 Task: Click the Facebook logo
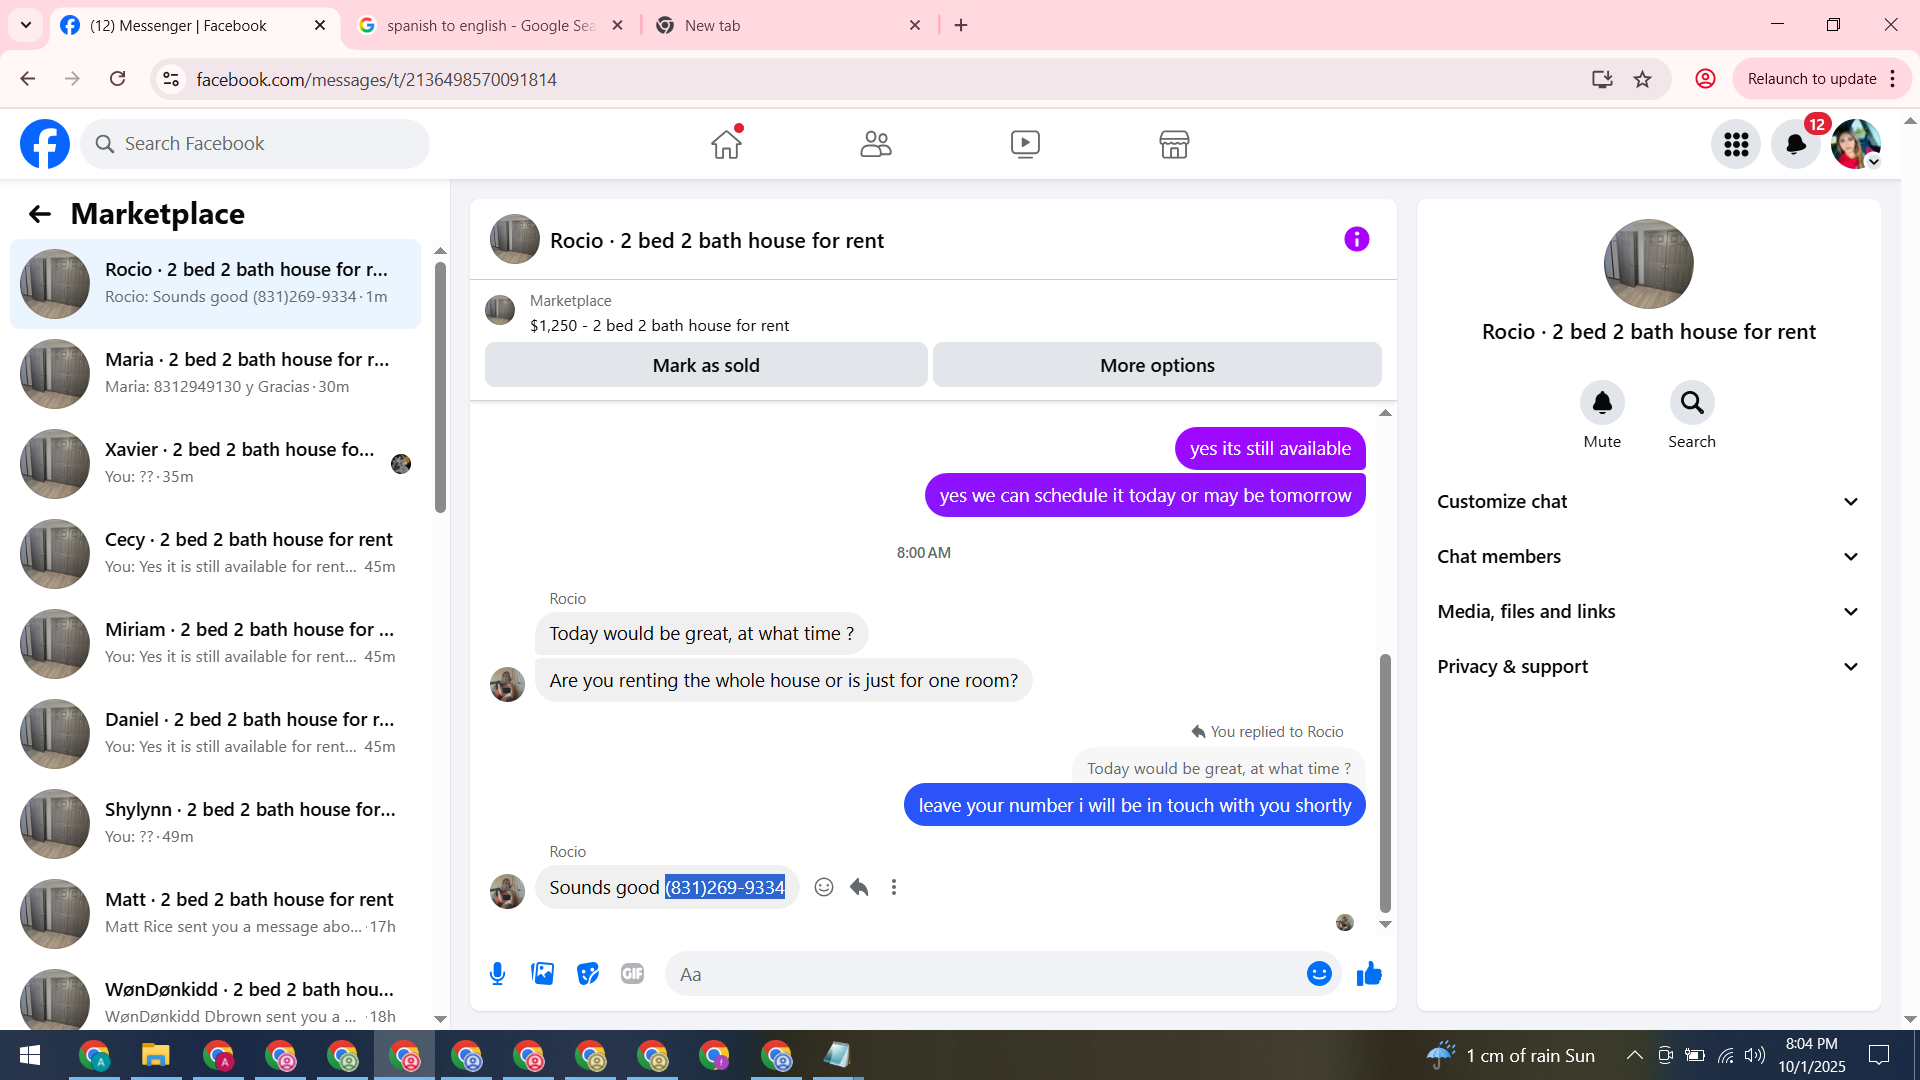[45, 144]
